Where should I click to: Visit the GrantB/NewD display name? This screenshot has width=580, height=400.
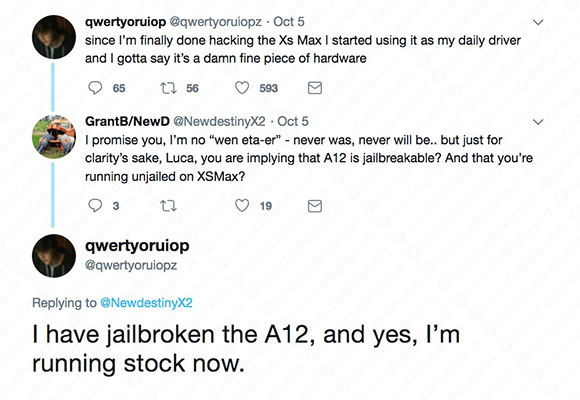coord(127,121)
